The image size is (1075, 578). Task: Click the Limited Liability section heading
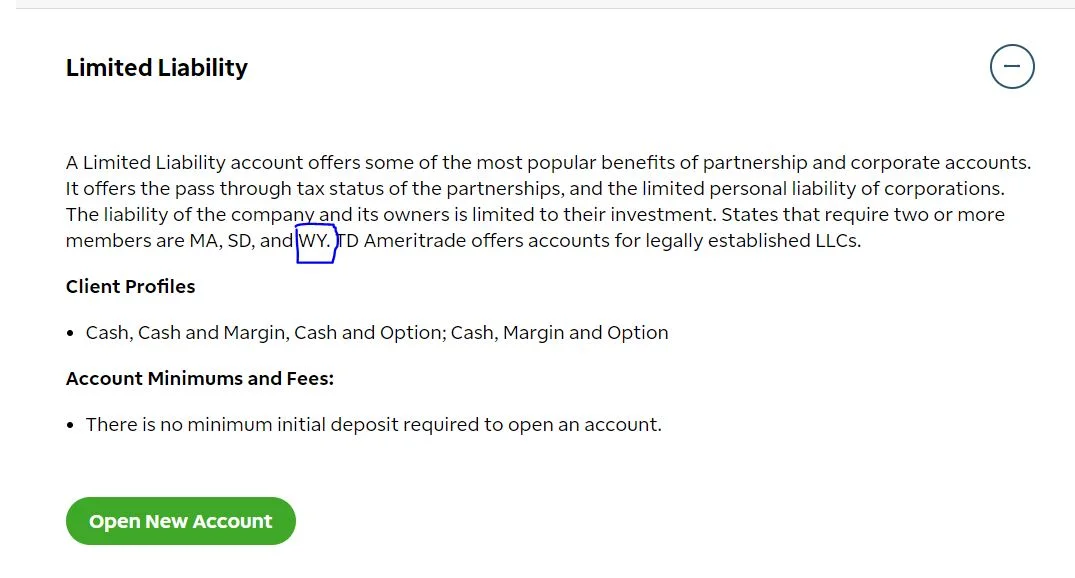click(156, 68)
